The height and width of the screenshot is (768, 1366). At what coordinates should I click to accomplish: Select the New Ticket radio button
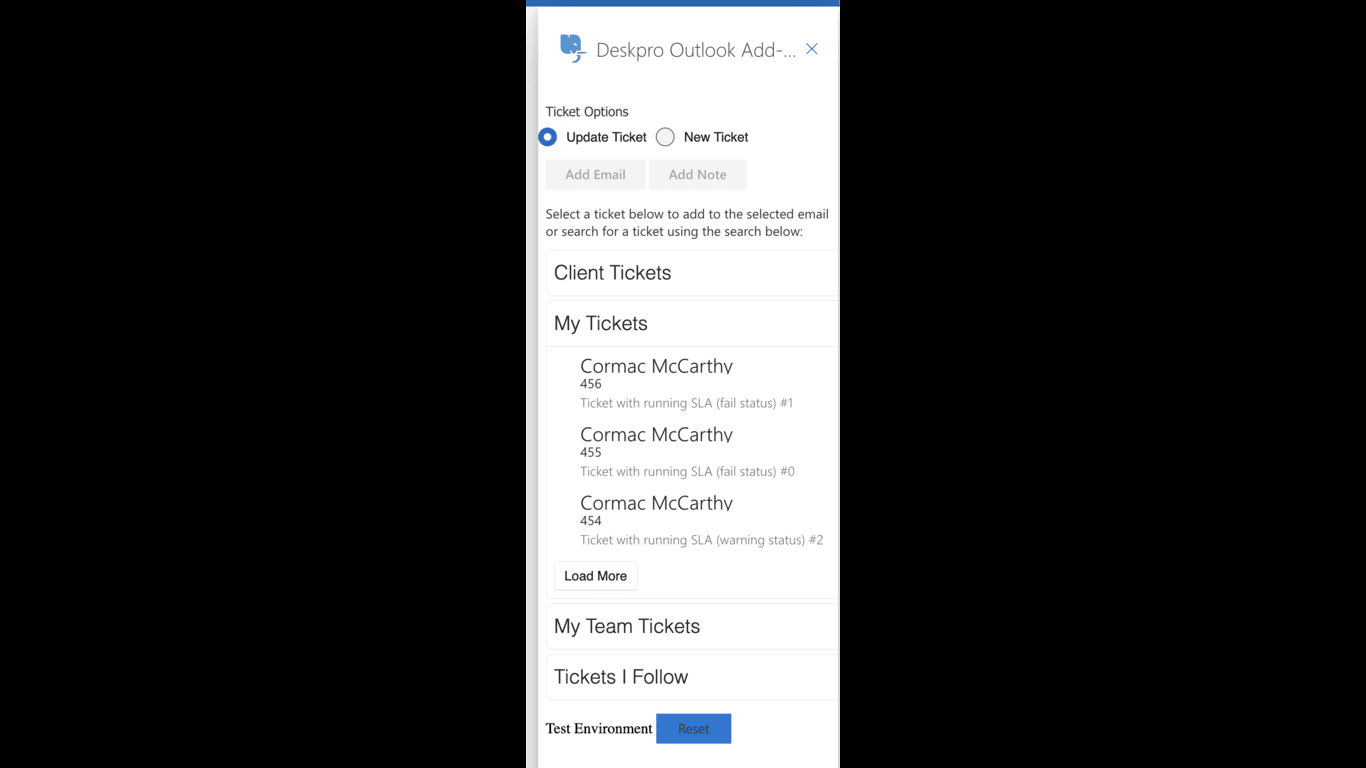[665, 137]
